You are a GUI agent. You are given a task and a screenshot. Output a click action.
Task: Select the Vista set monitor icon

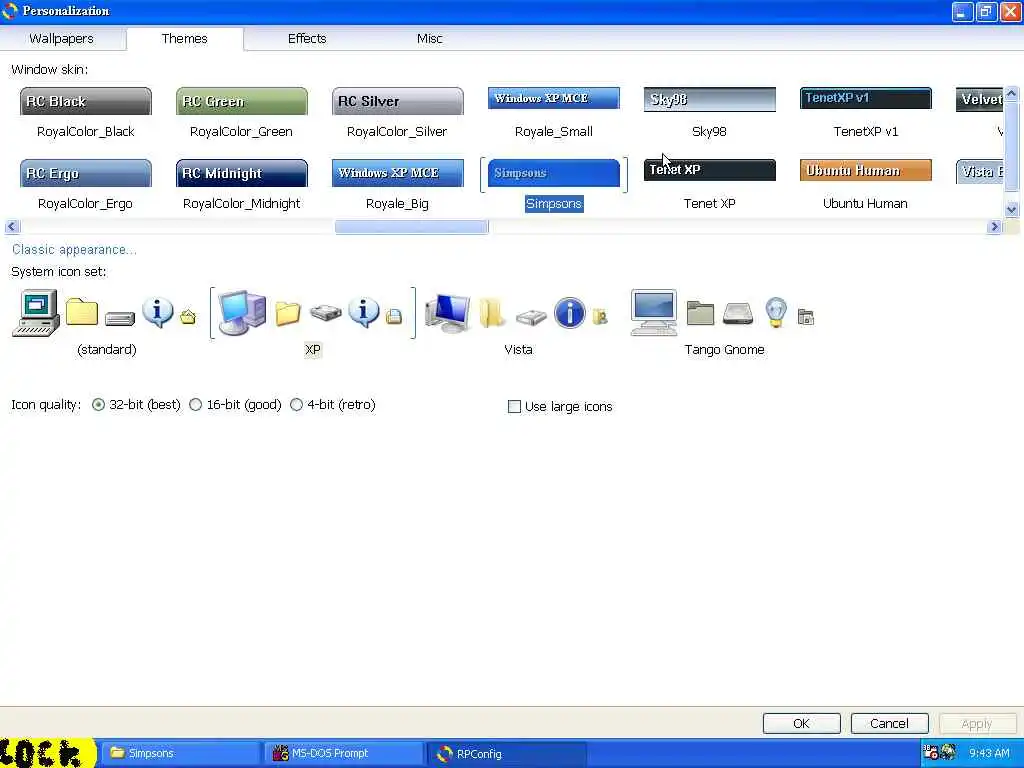447,313
